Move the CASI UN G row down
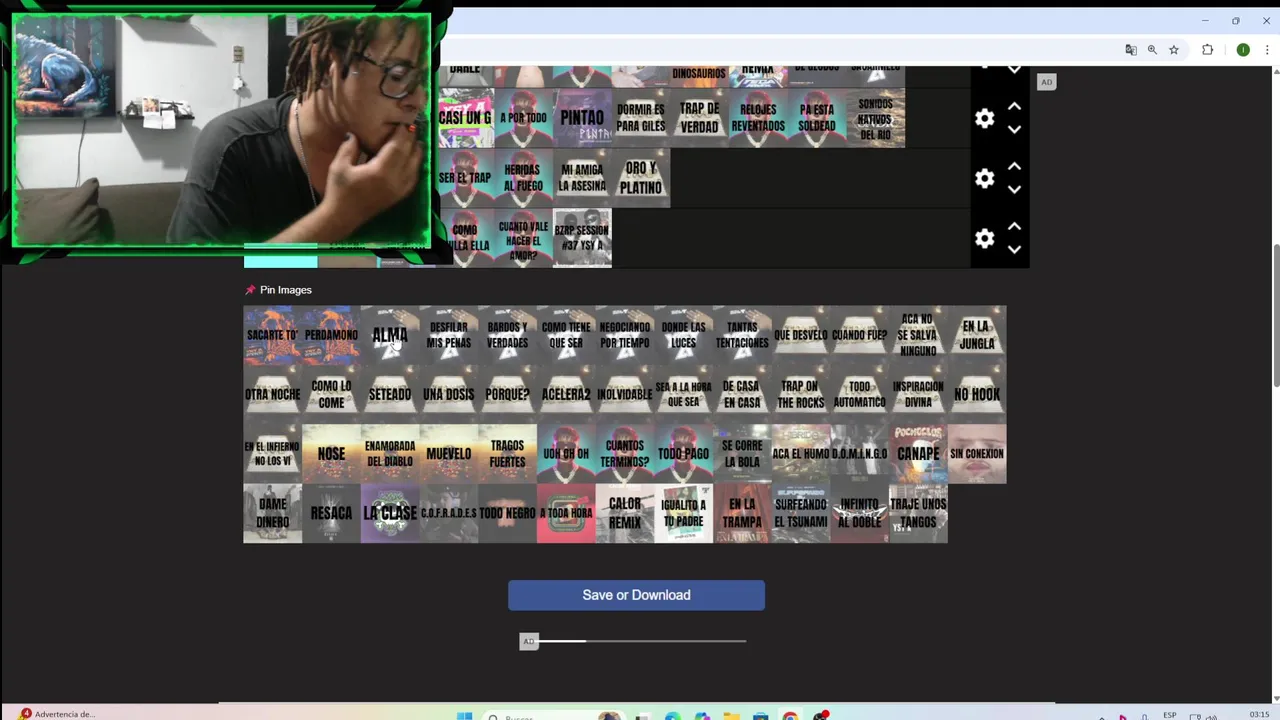 coord(1014,130)
